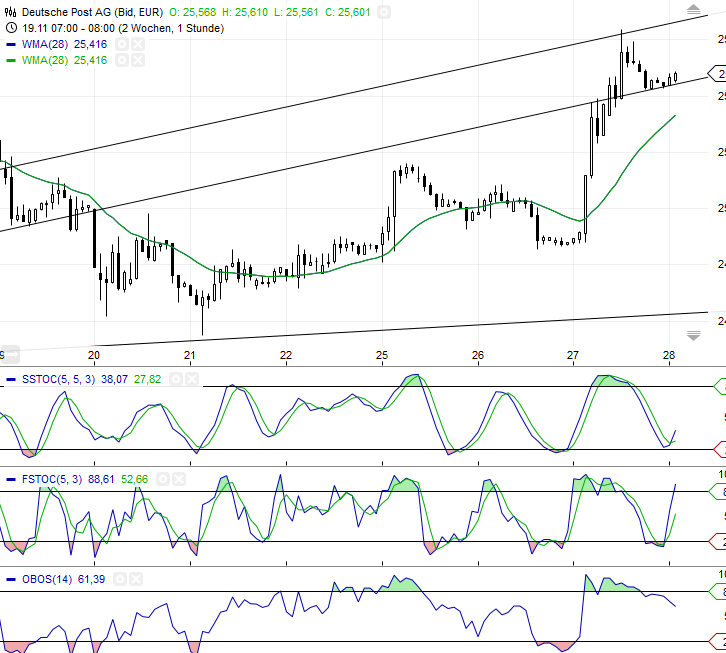Click the green upper level marker of OBOS

tap(718, 591)
